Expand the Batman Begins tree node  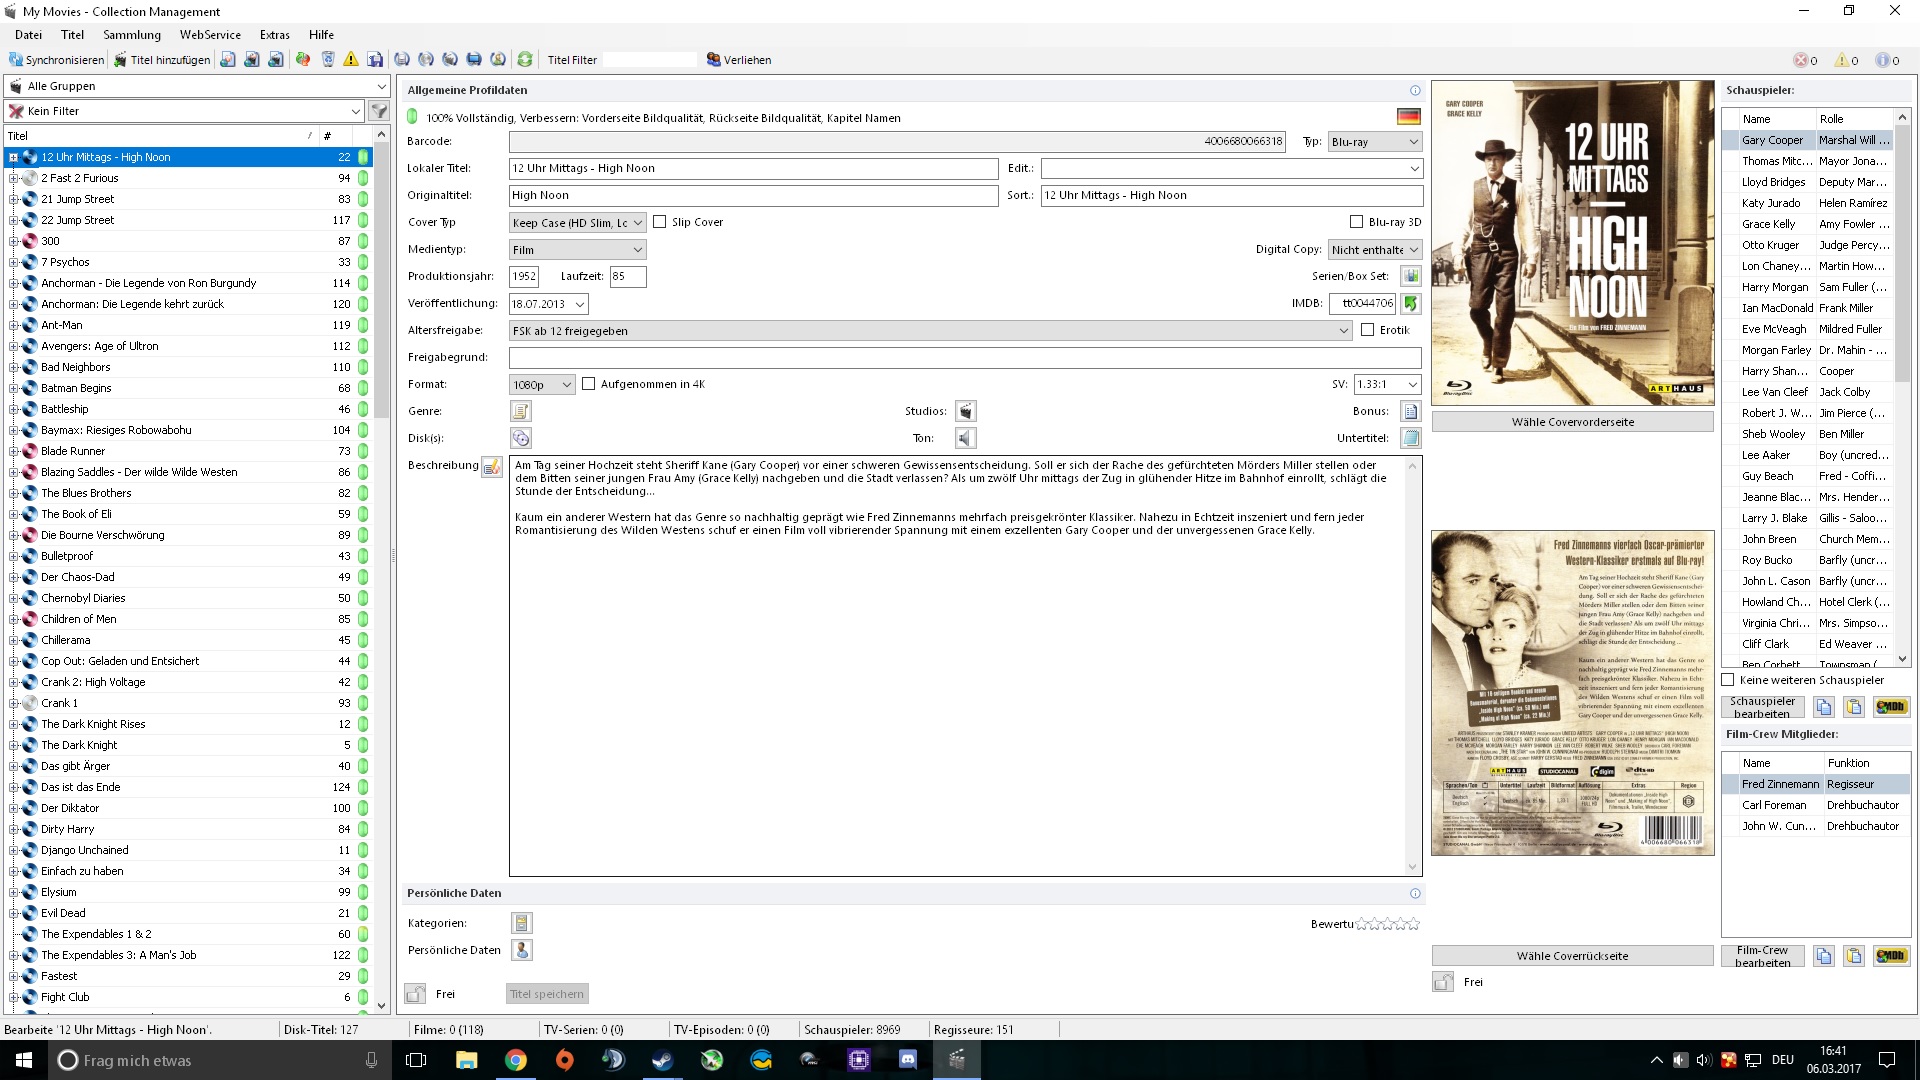coord(14,388)
